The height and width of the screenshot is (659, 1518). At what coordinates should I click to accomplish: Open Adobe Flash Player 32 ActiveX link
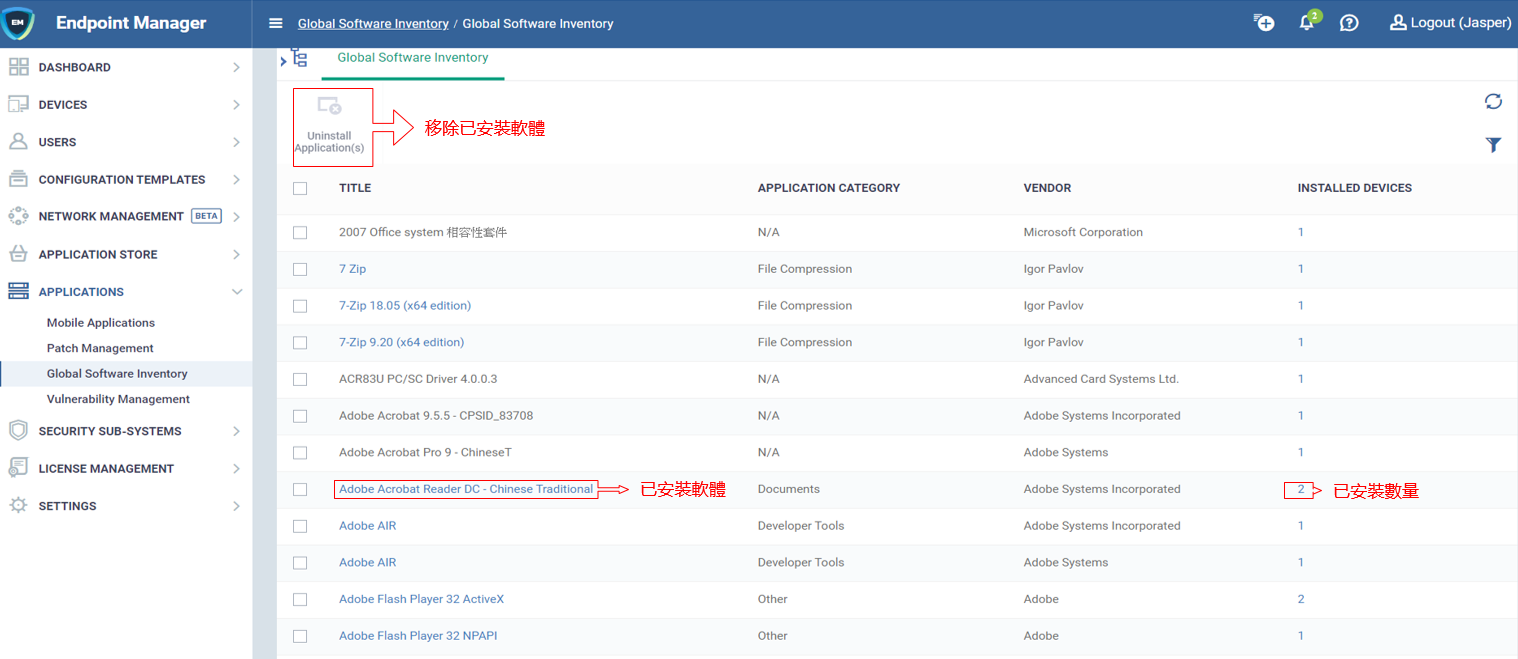pyautogui.click(x=422, y=599)
